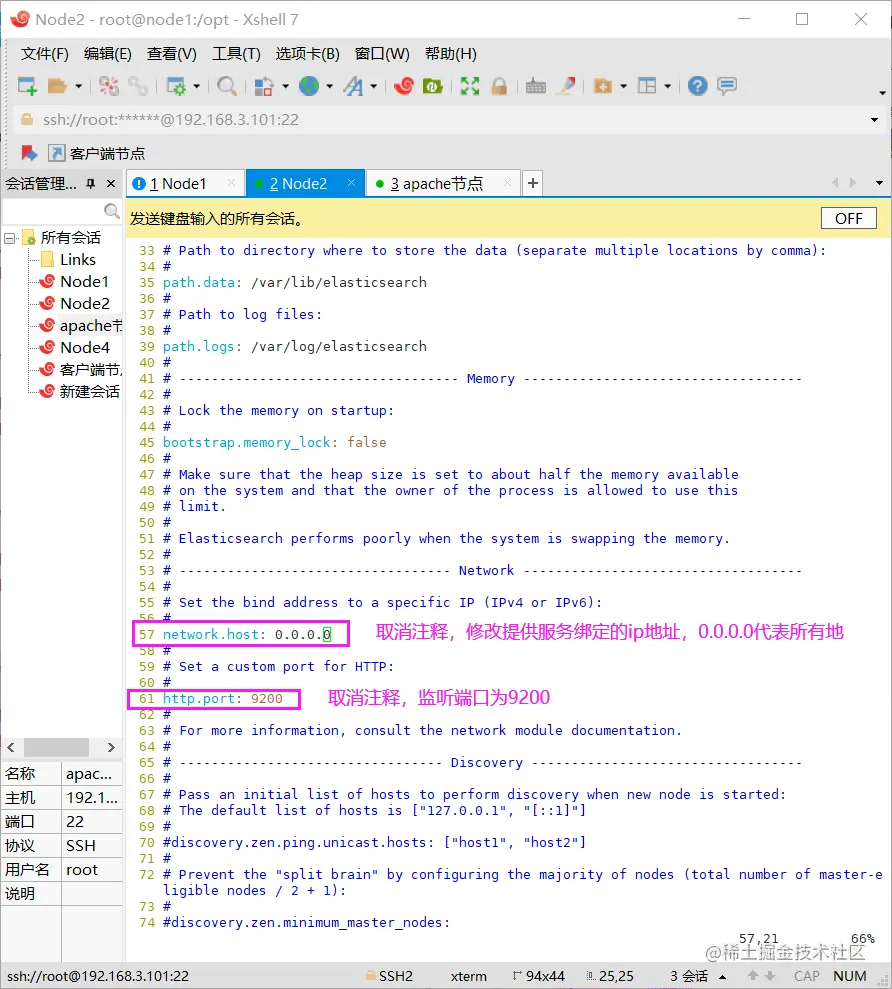Screen dimensions: 892x989
Task: Expand the layout dropdown arrow
Action: coord(667,86)
